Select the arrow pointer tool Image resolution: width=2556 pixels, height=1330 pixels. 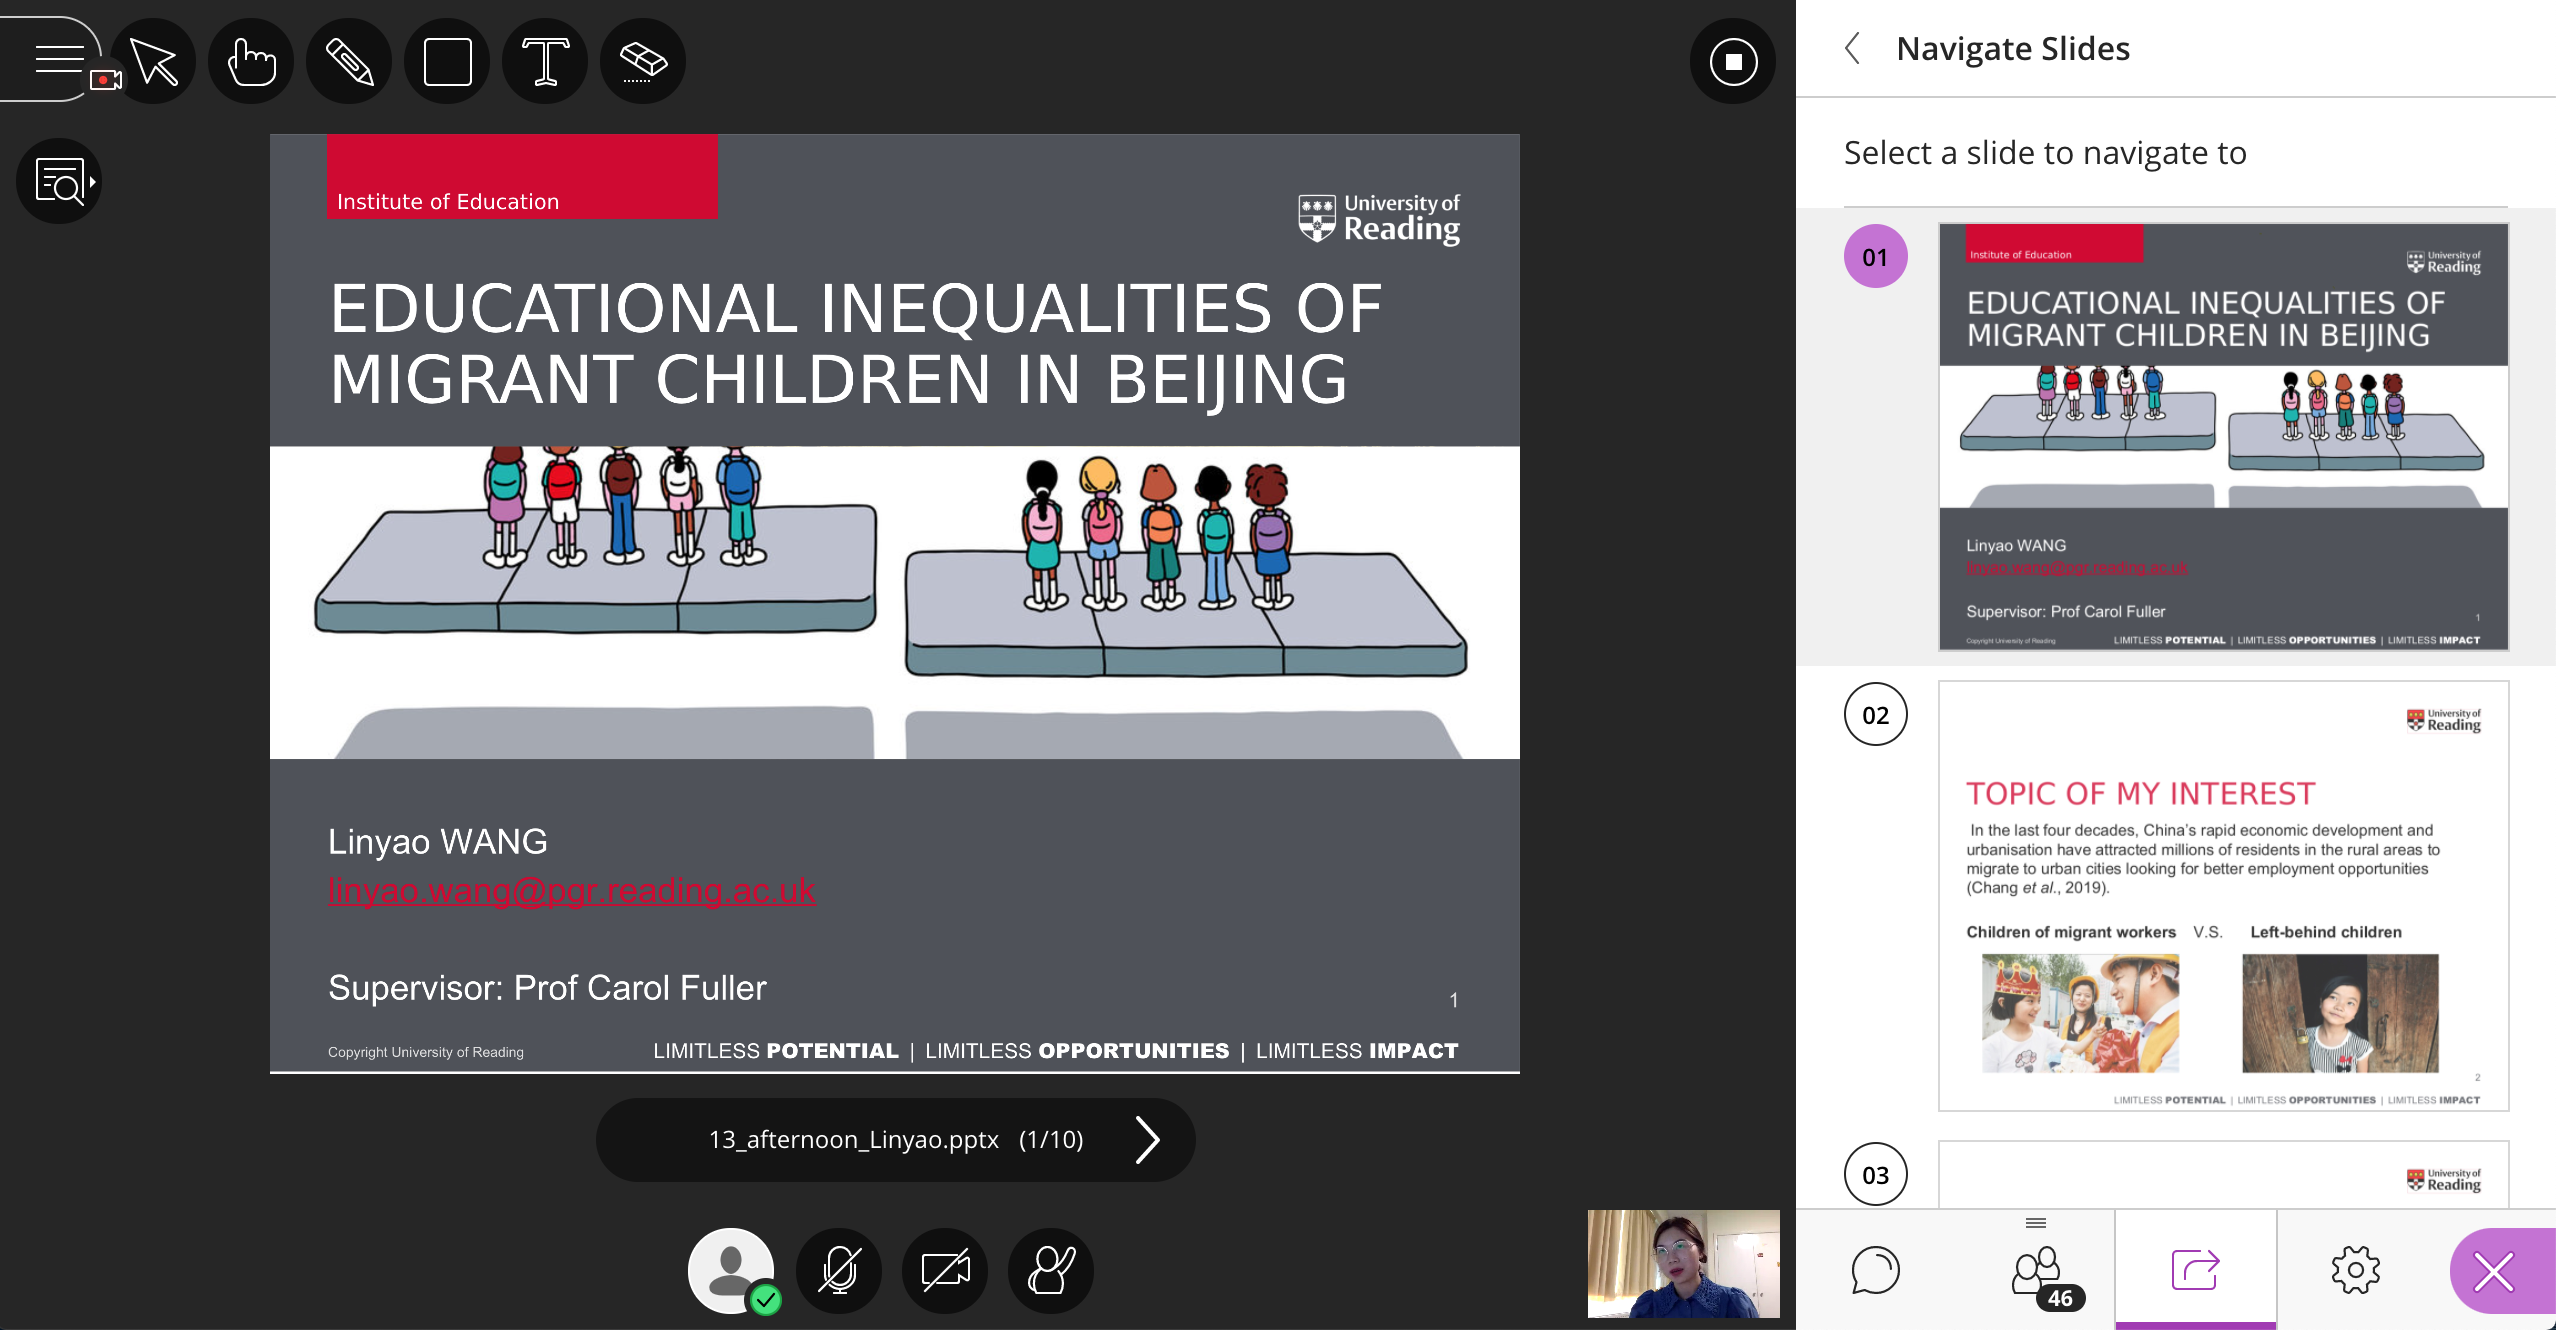pos(153,62)
